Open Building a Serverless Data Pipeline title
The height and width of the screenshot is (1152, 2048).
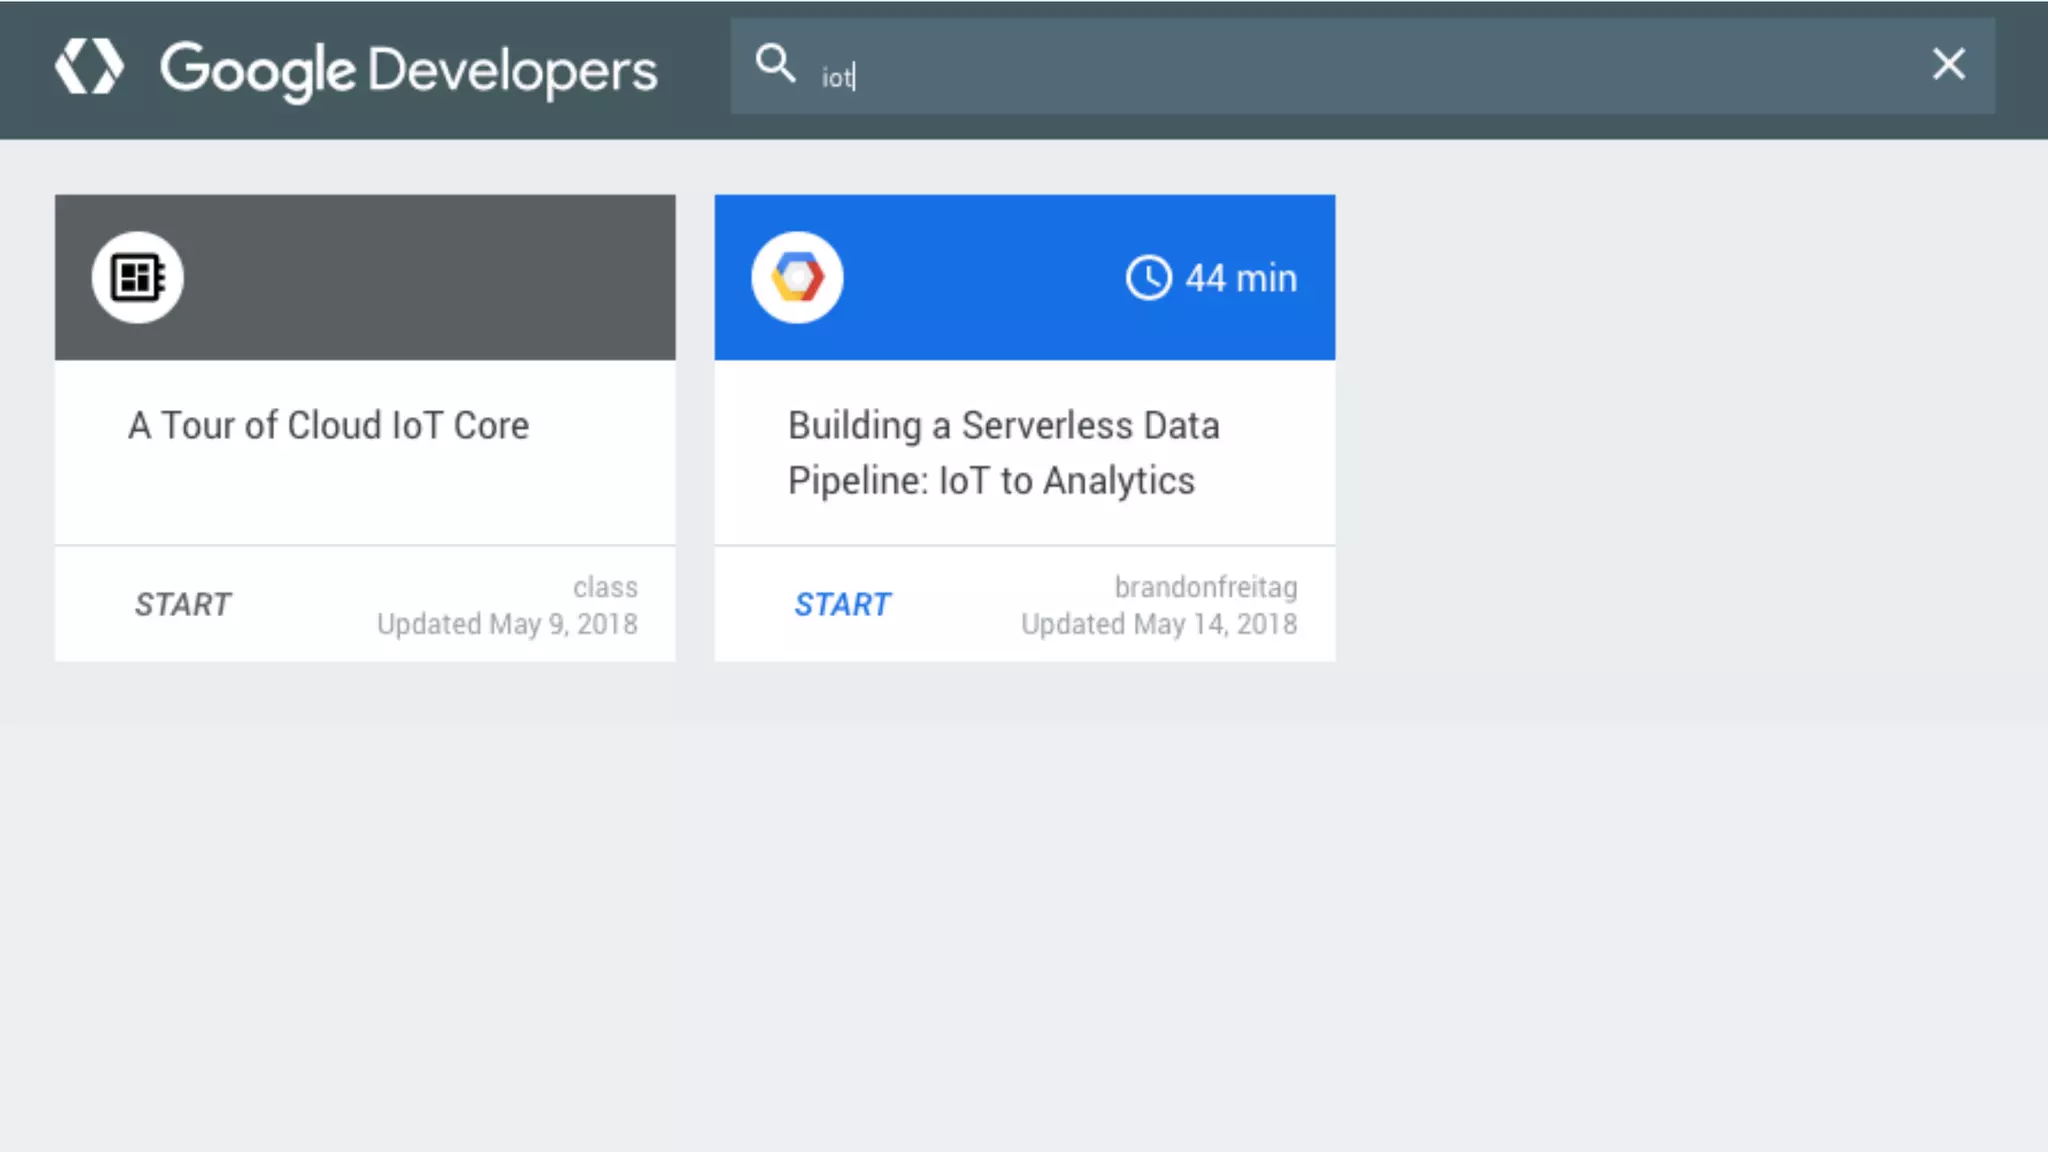pyautogui.click(x=1003, y=453)
